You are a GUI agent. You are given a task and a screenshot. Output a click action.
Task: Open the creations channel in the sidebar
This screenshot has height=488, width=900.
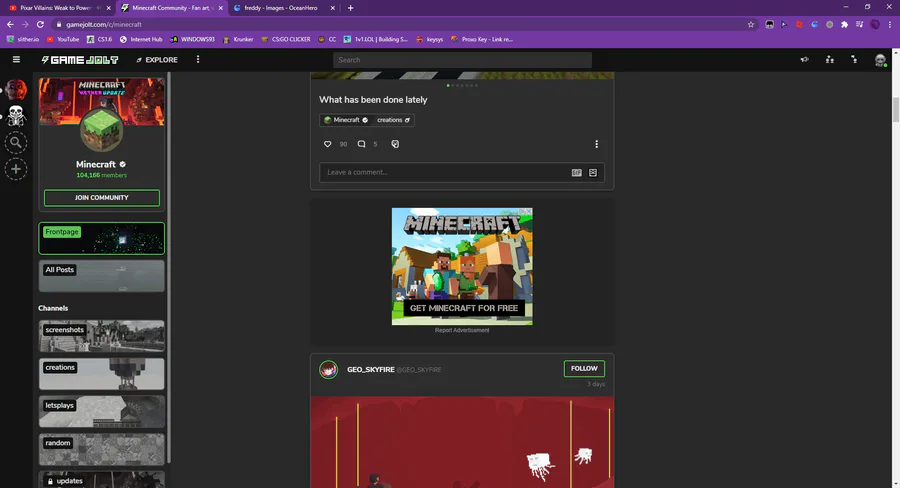click(x=102, y=374)
